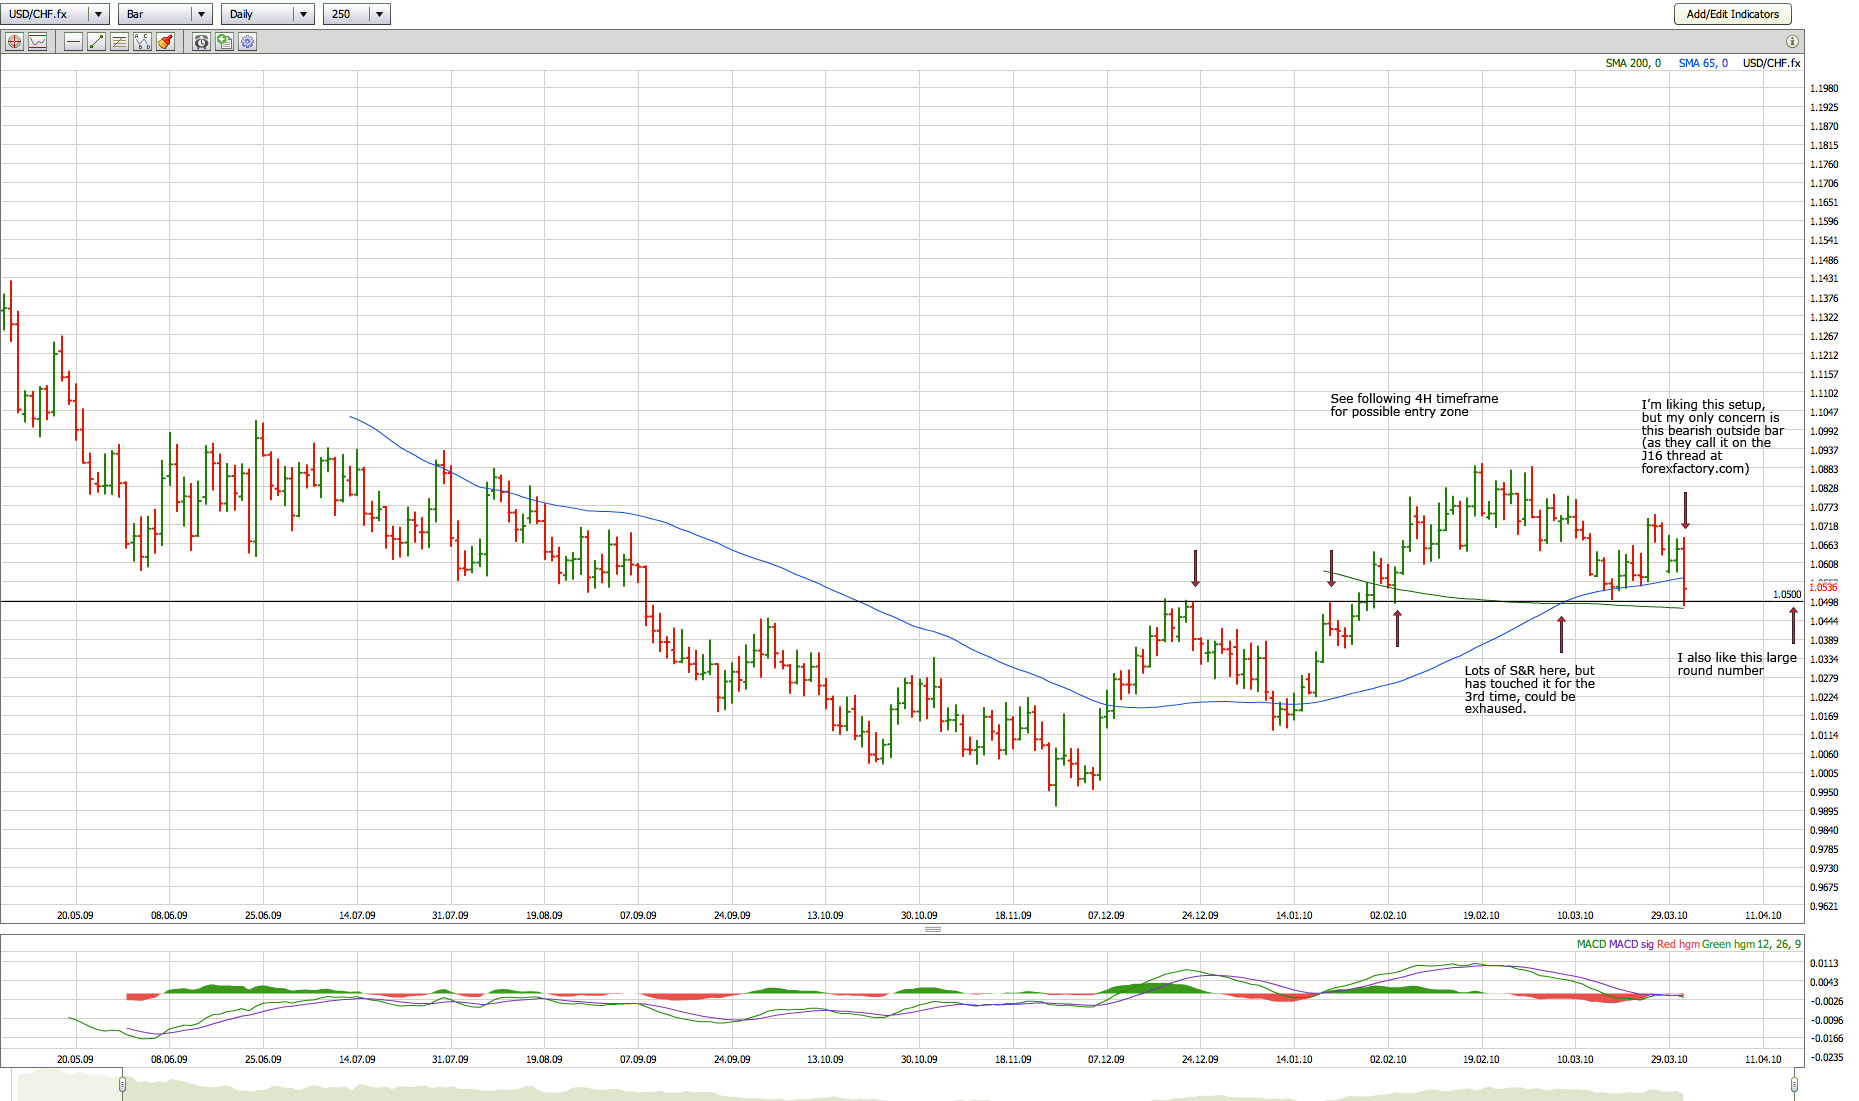Click the Add/Edit Indicators button
1859x1101 pixels.
[1732, 14]
